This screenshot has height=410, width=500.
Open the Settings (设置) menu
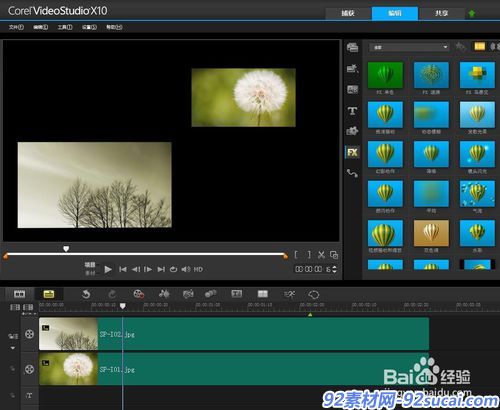click(x=89, y=27)
